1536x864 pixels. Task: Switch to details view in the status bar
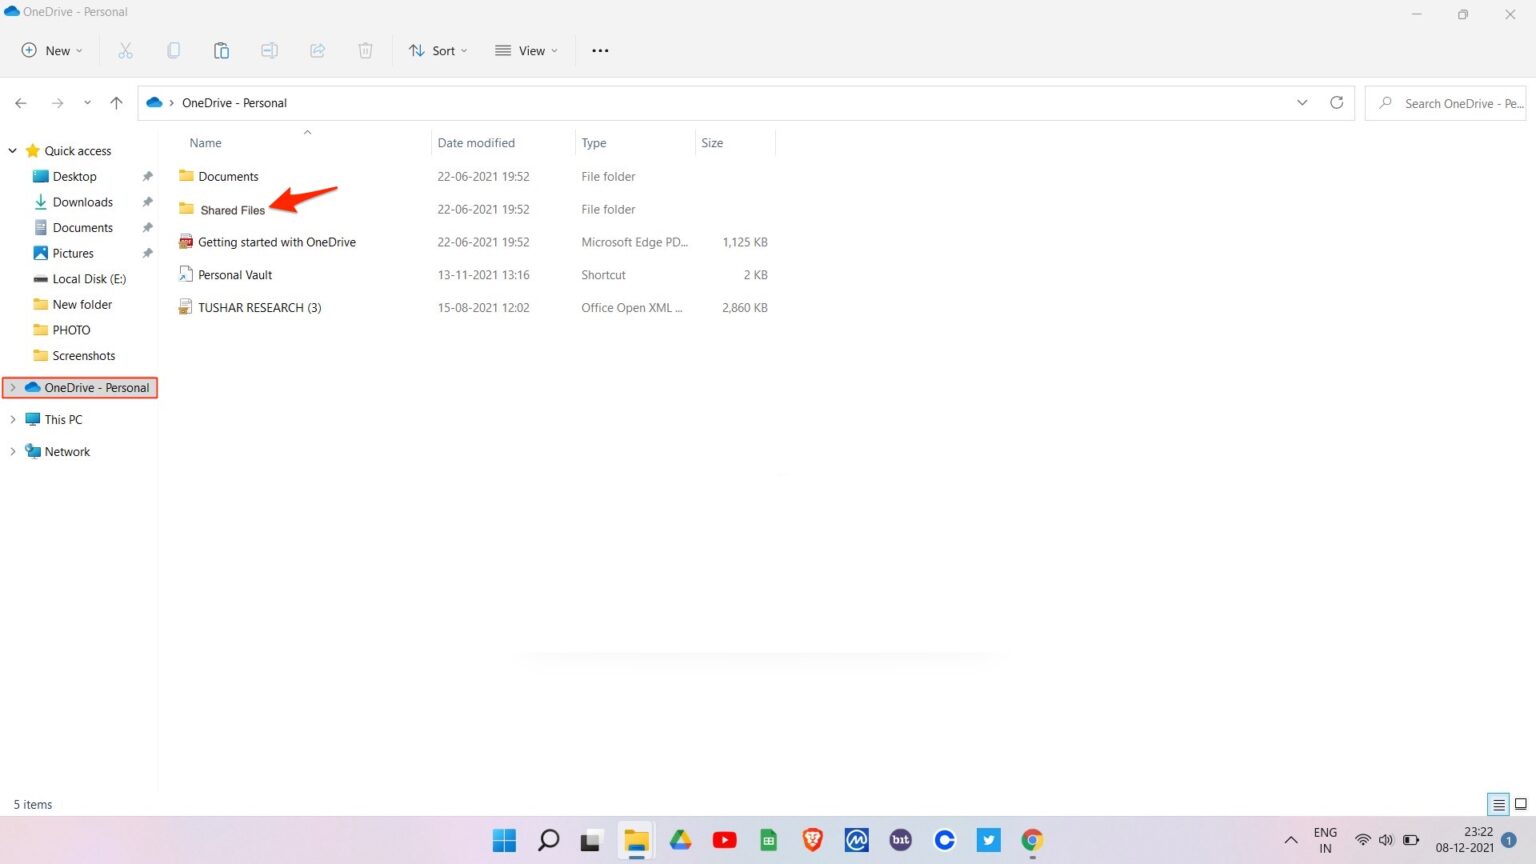[x=1497, y=804]
